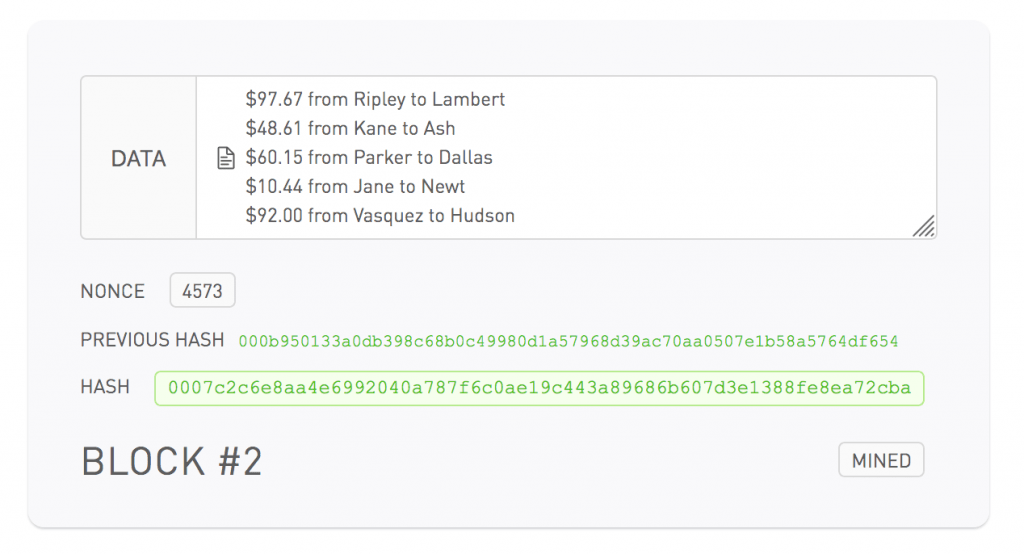The width and height of the screenshot is (1024, 554).
Task: Click the resize handle of the data textbox
Action: point(924,227)
